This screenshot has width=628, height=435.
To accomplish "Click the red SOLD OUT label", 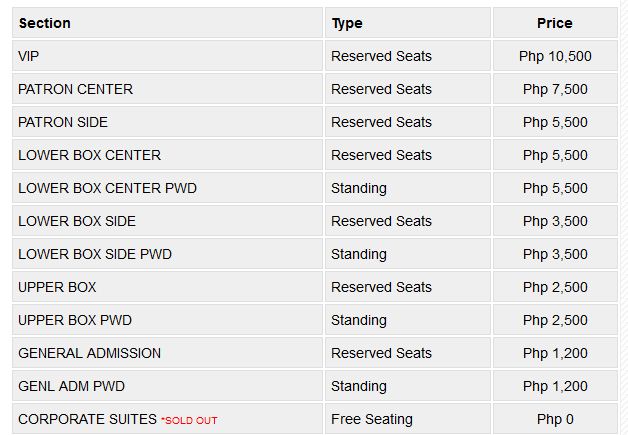I will pos(189,420).
